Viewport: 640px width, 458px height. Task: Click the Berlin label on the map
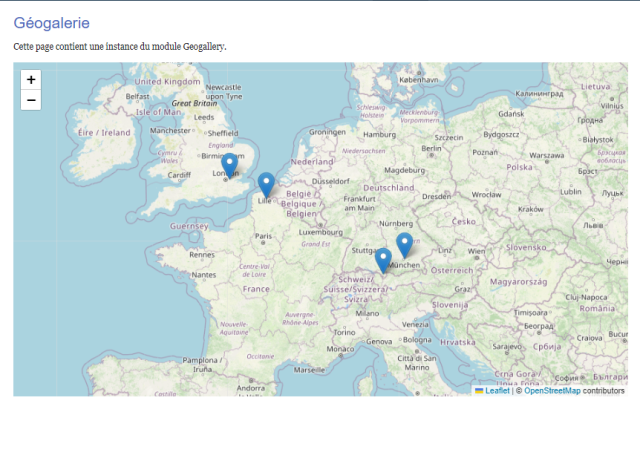[x=431, y=149]
